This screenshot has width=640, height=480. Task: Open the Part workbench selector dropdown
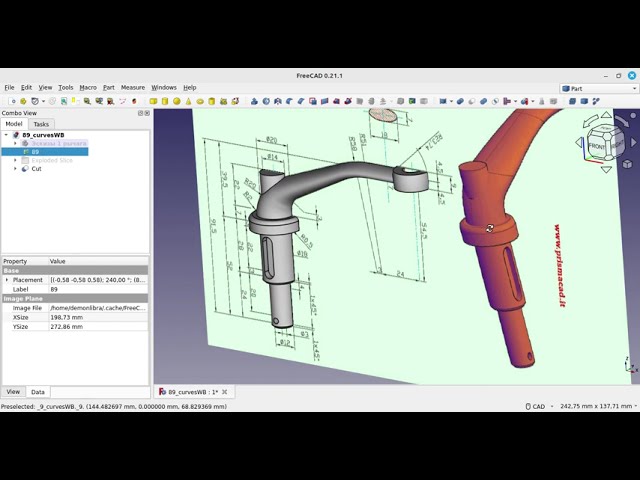click(599, 89)
